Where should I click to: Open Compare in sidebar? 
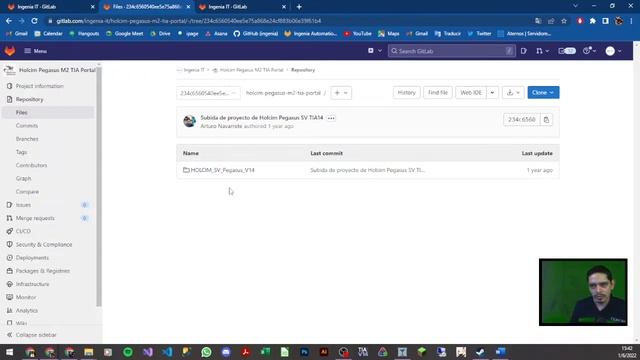[x=27, y=191]
